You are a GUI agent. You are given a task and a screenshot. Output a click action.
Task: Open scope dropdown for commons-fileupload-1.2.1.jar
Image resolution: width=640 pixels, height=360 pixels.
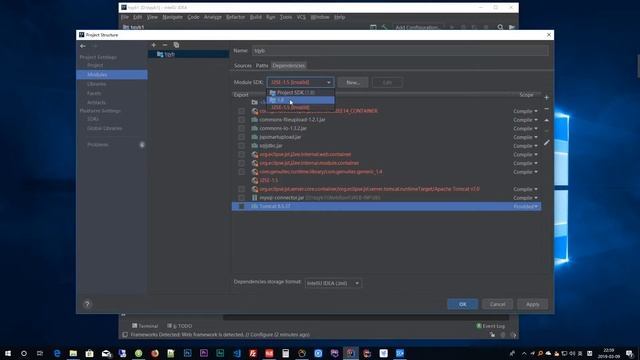(x=525, y=120)
